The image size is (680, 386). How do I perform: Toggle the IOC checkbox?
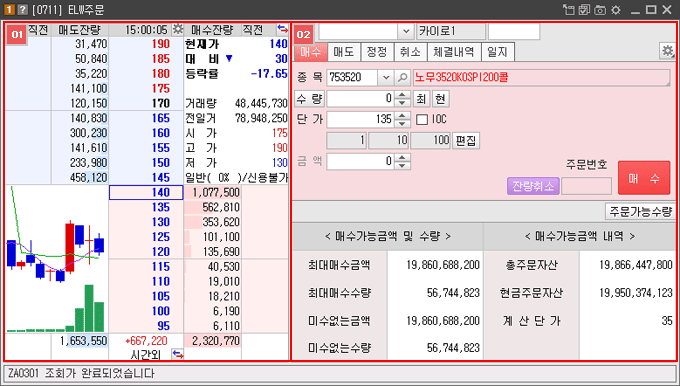422,119
